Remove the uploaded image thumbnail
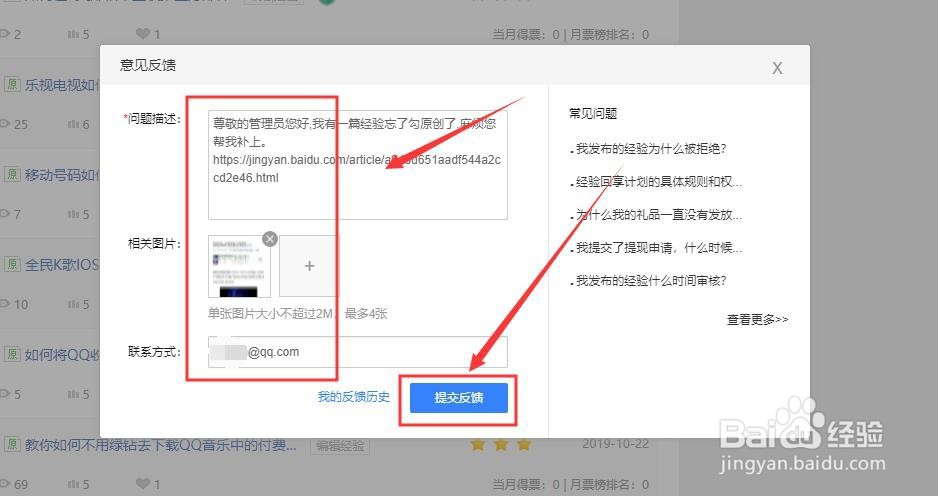The width and height of the screenshot is (938, 496). point(270,239)
